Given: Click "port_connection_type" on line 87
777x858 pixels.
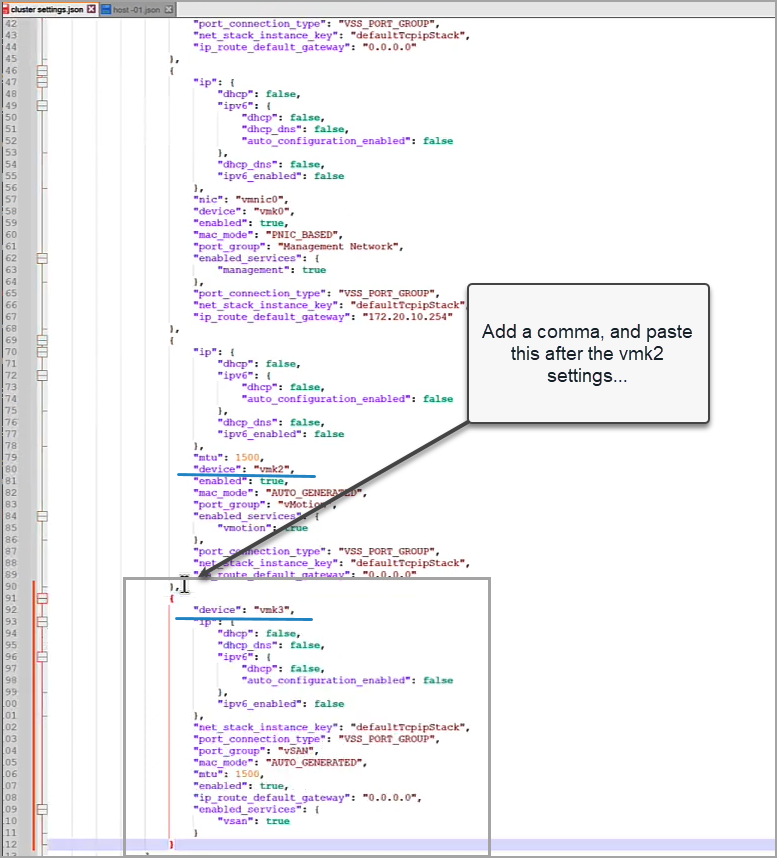Looking at the screenshot, I should (x=259, y=552).
